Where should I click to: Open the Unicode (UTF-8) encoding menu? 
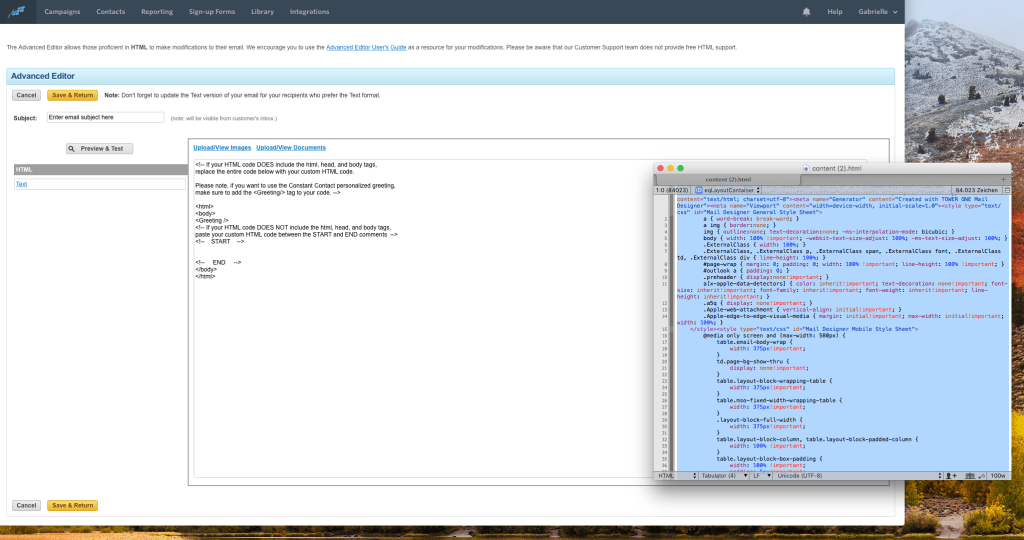point(859,476)
